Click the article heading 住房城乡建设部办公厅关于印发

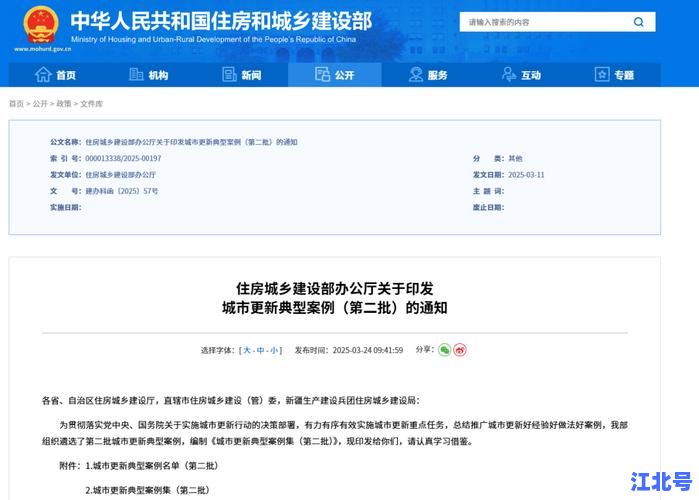point(335,289)
